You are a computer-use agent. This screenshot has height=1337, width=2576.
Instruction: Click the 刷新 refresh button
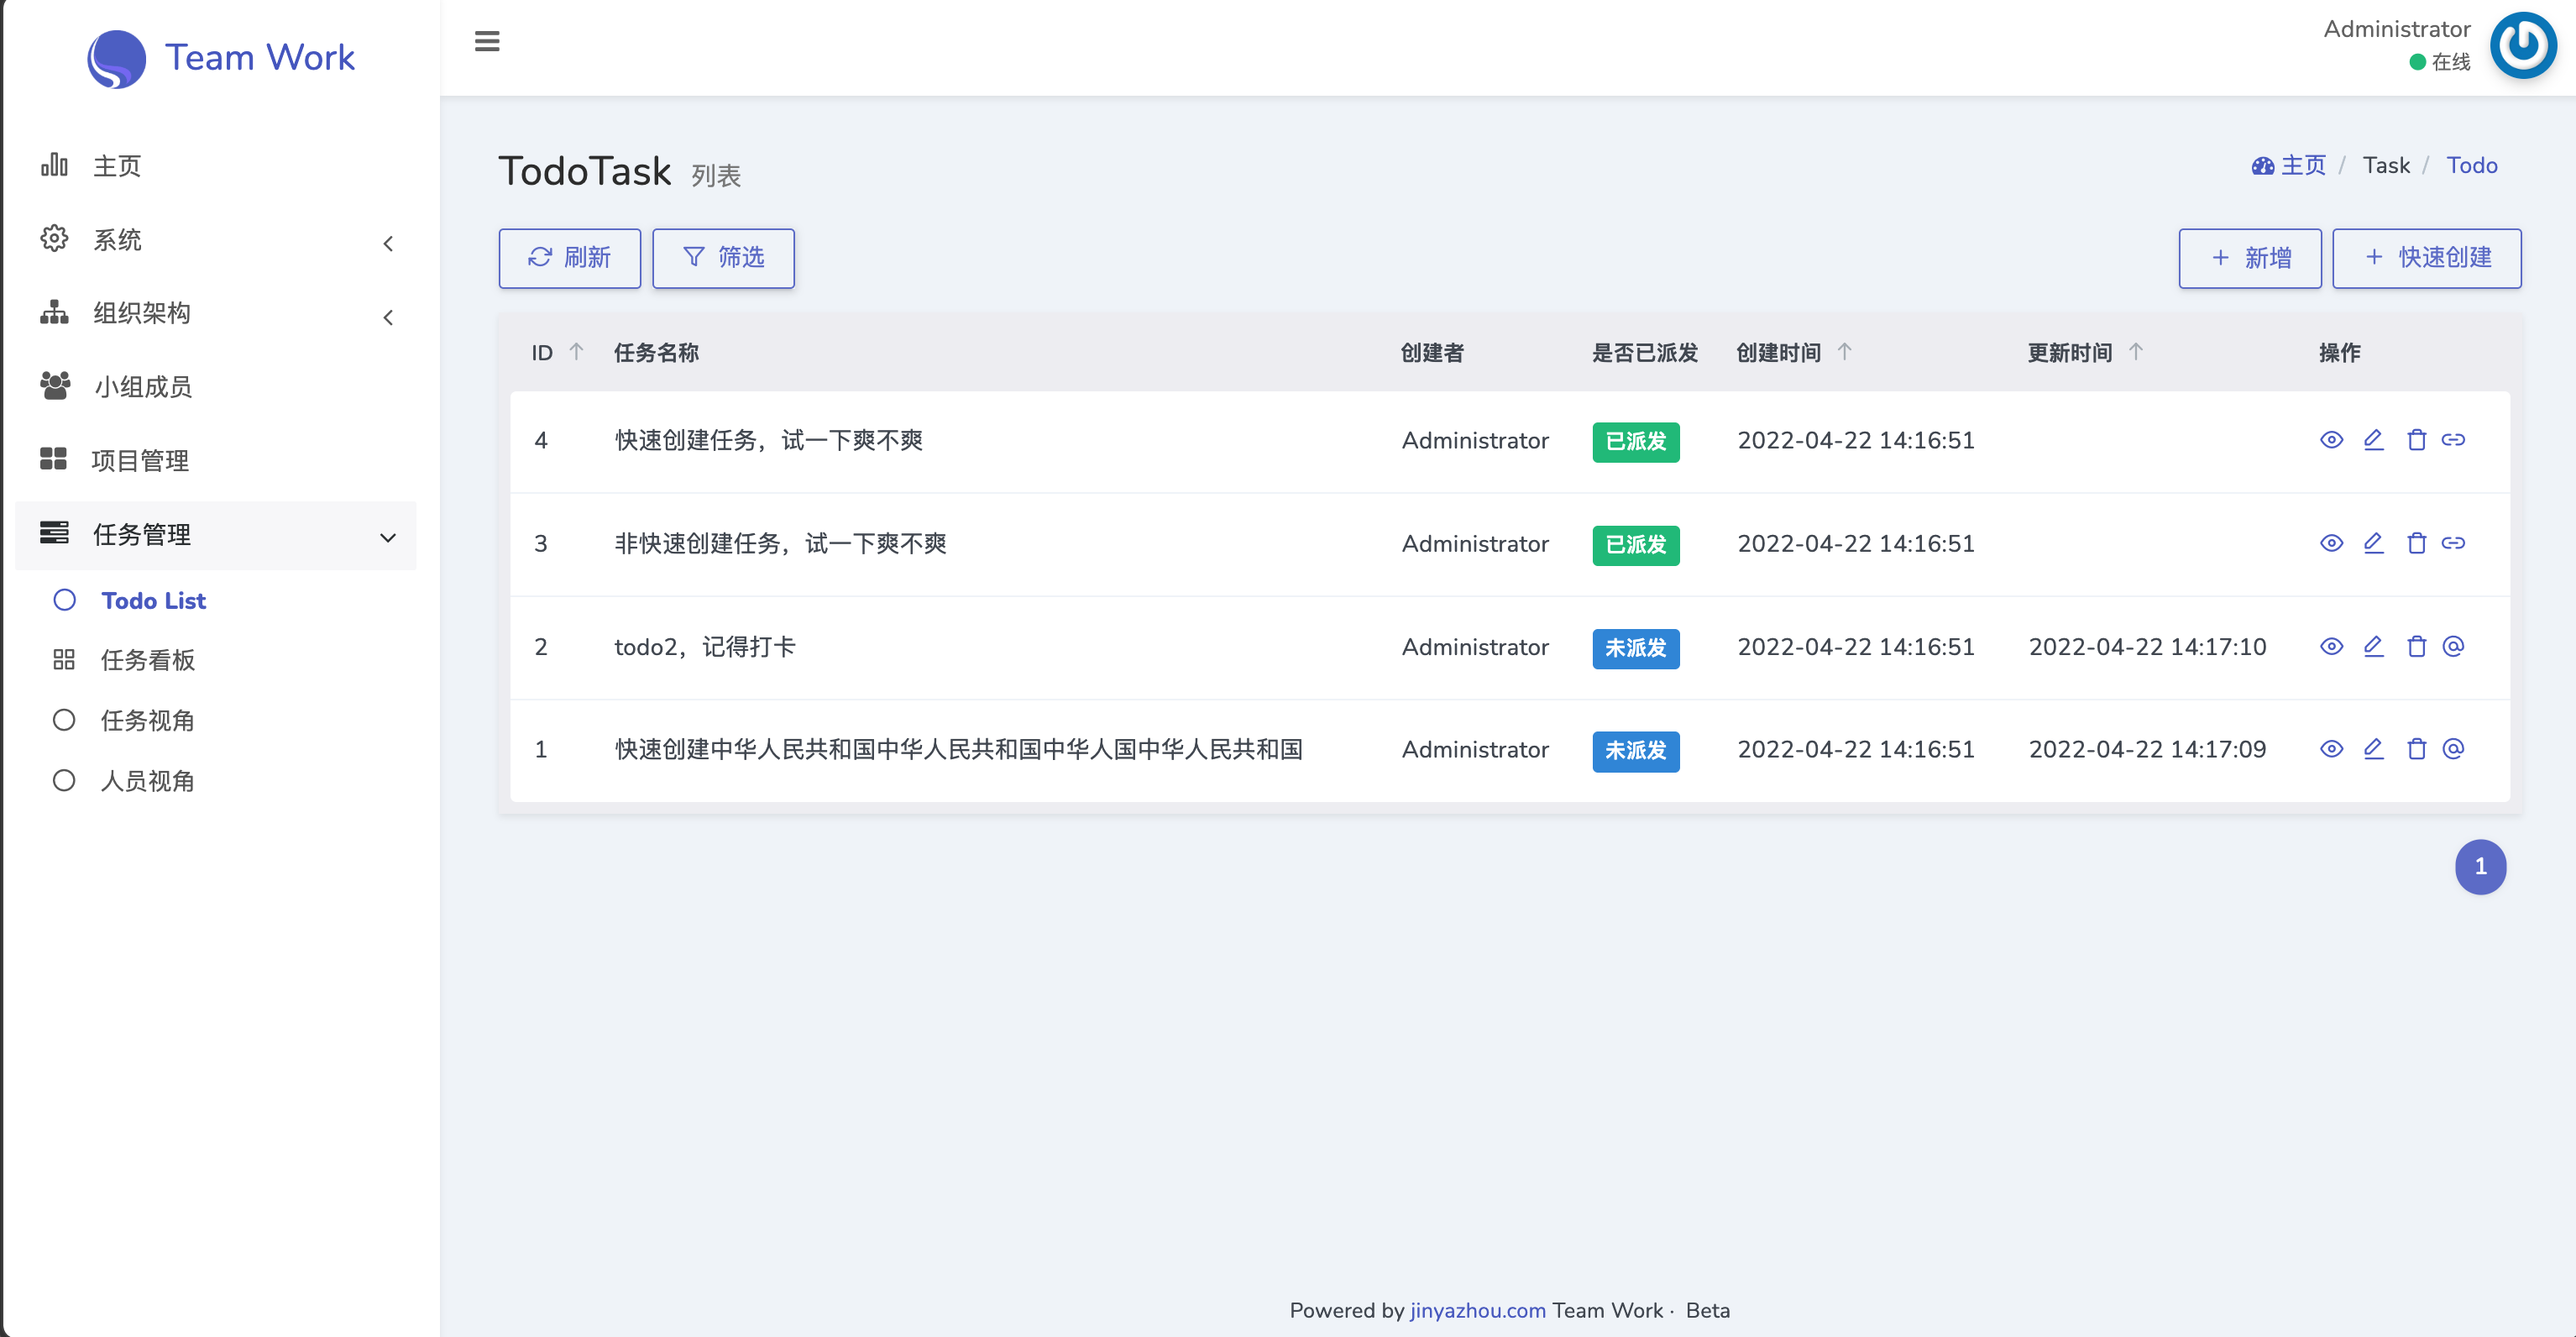(x=570, y=258)
